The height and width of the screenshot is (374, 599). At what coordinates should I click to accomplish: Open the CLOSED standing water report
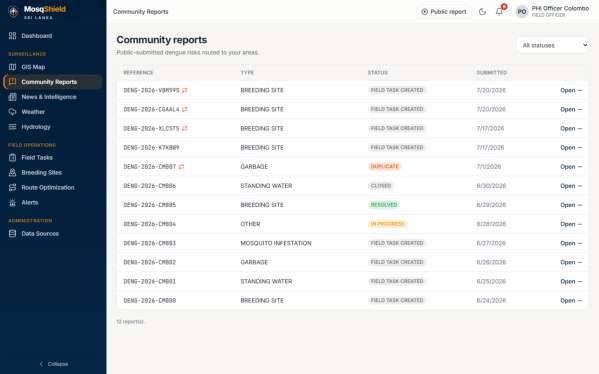(x=571, y=186)
